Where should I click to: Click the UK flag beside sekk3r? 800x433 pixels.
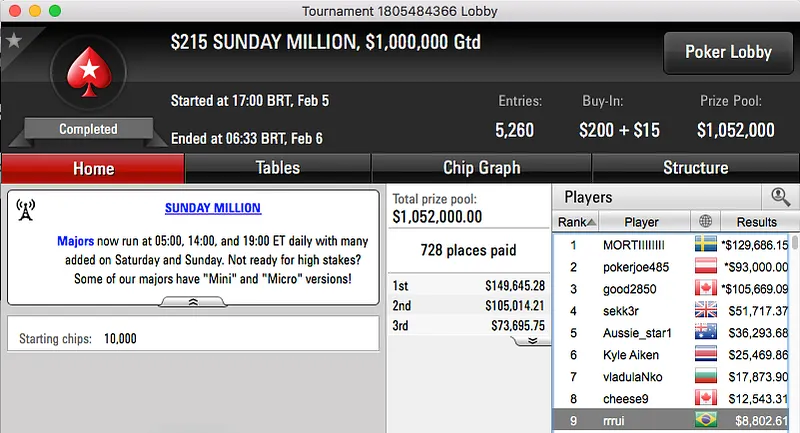point(707,310)
